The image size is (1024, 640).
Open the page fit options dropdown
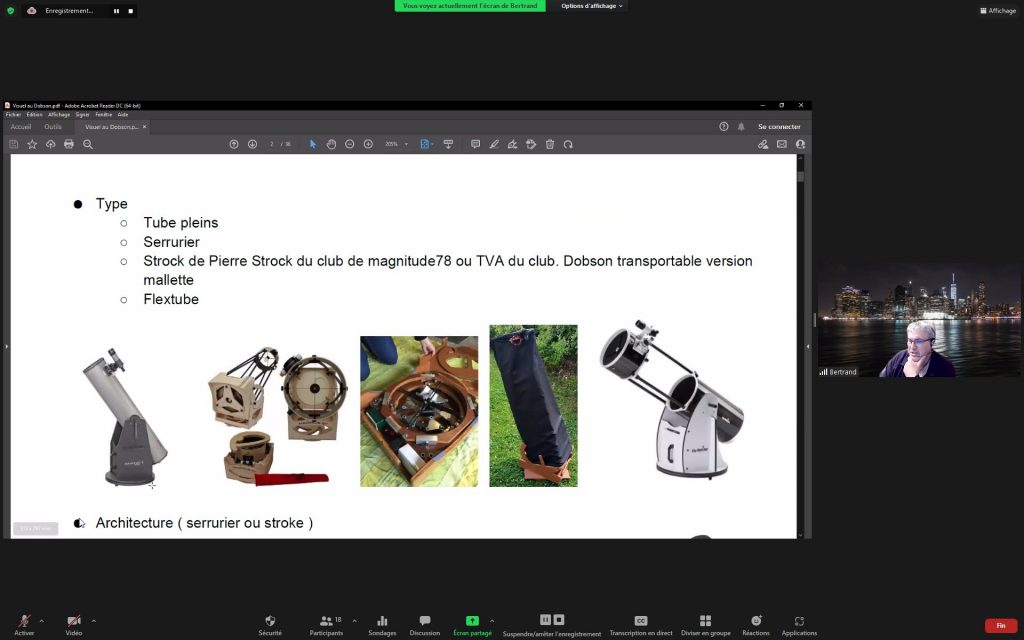coord(426,144)
